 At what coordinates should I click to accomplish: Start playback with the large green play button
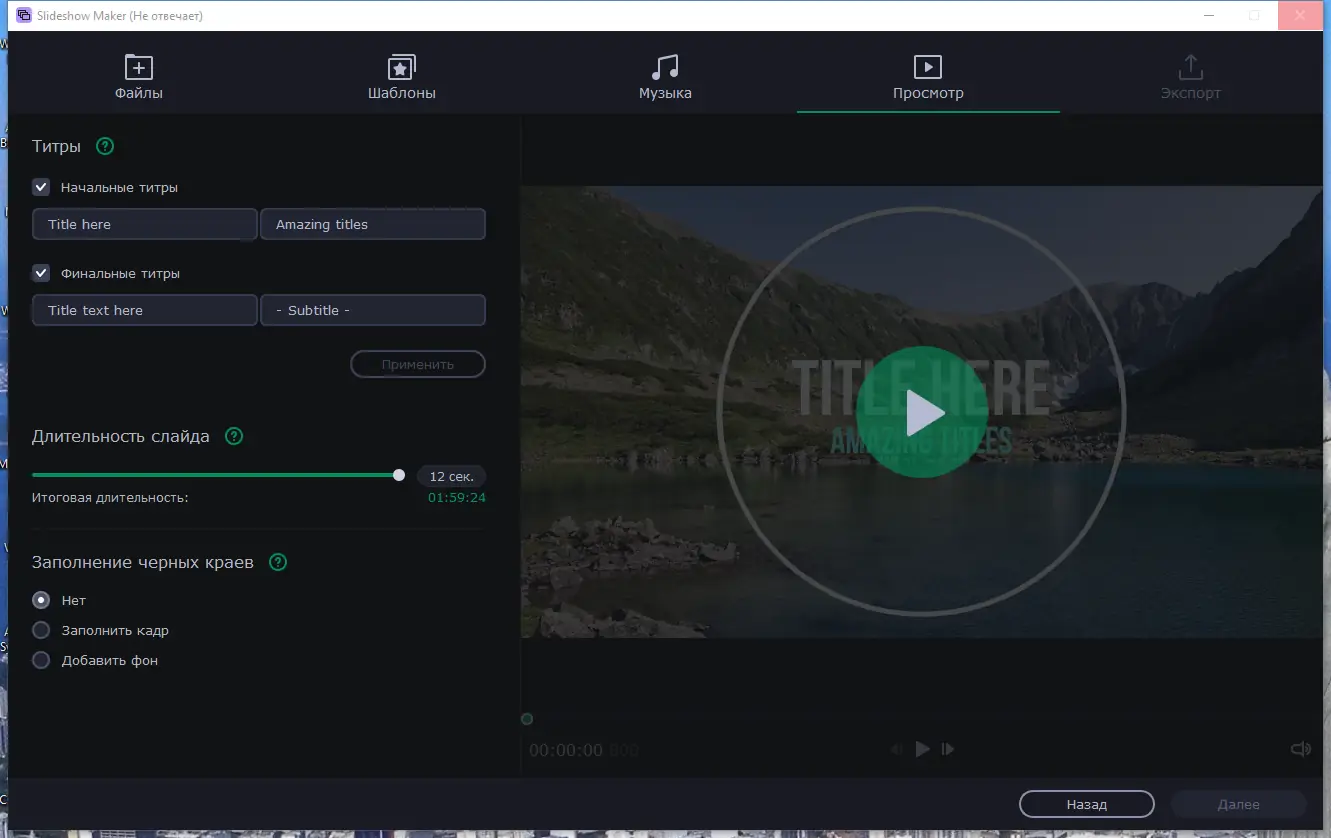(x=922, y=412)
